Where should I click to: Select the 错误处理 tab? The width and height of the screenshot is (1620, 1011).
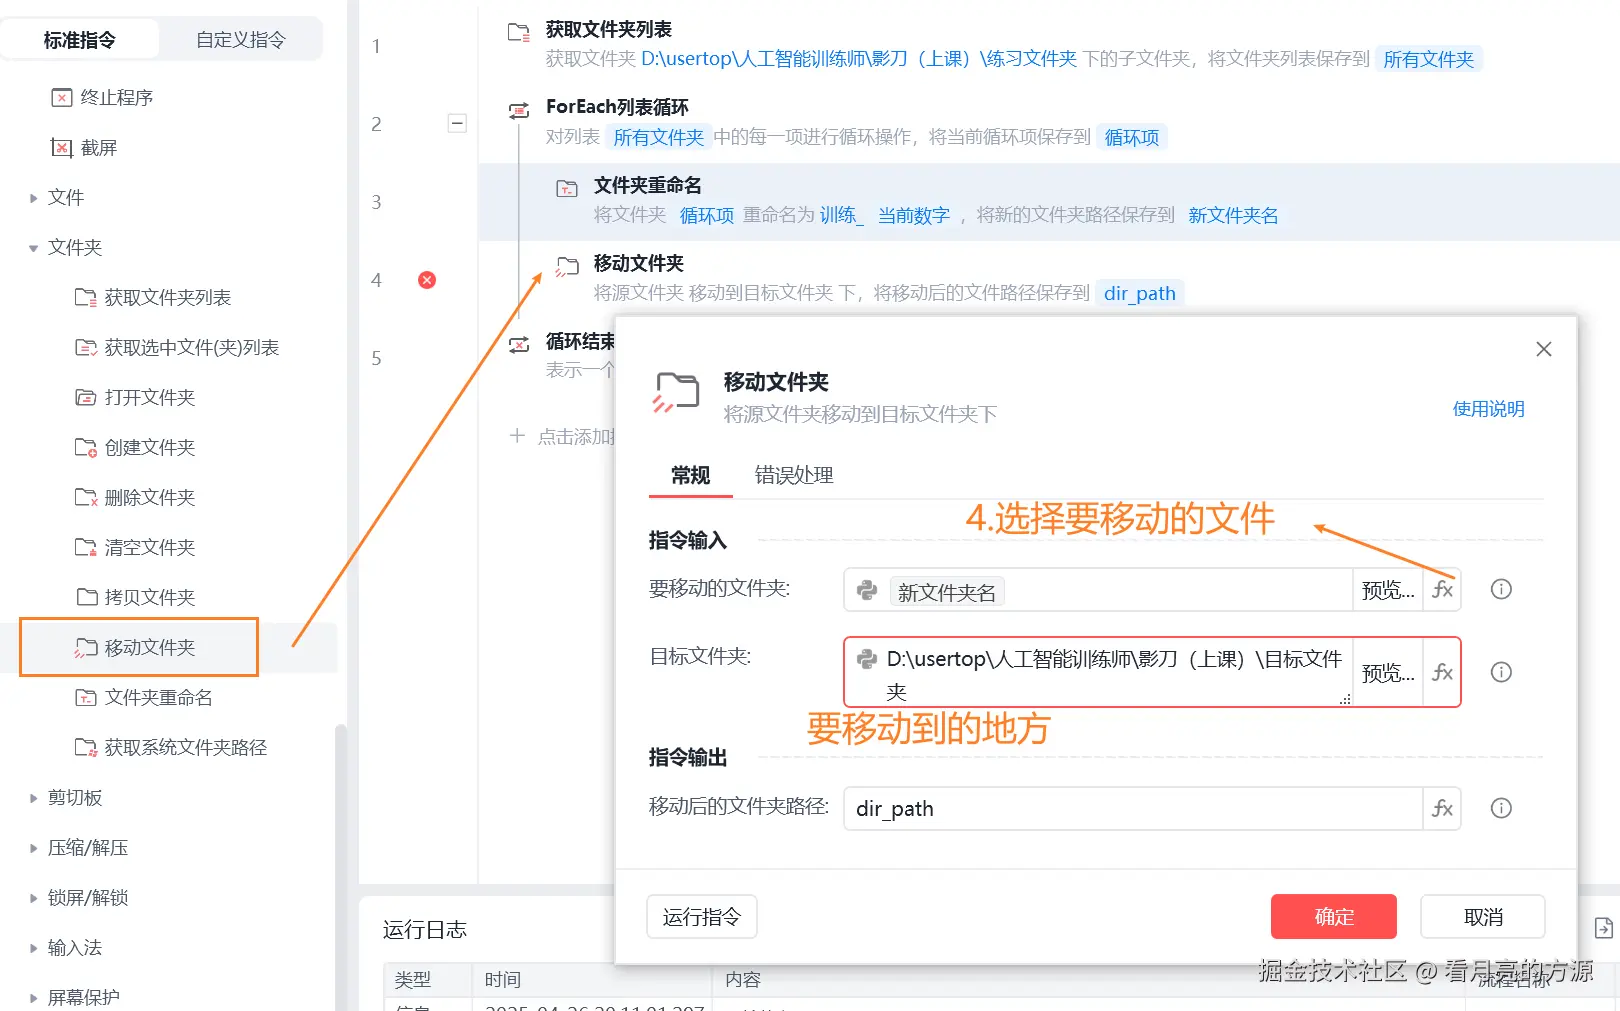click(x=794, y=475)
